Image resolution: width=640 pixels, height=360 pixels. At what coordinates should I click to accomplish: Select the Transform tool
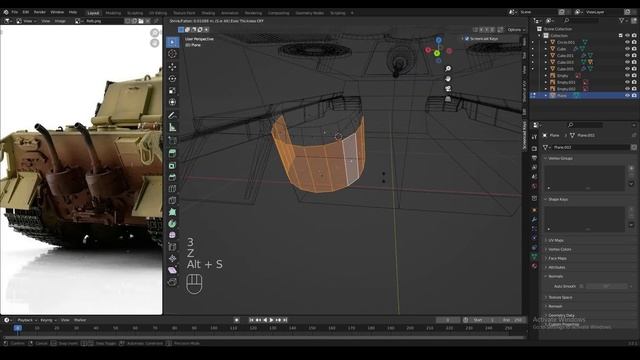tap(172, 102)
